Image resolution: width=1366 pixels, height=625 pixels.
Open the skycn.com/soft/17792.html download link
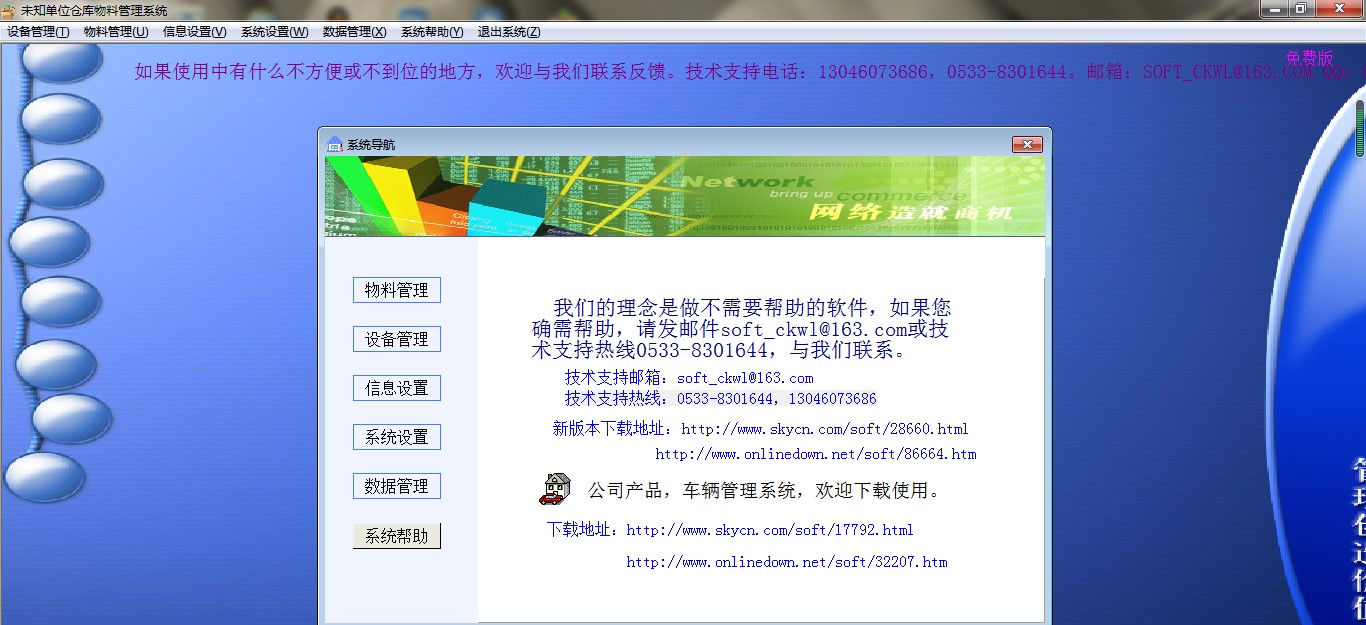point(770,530)
